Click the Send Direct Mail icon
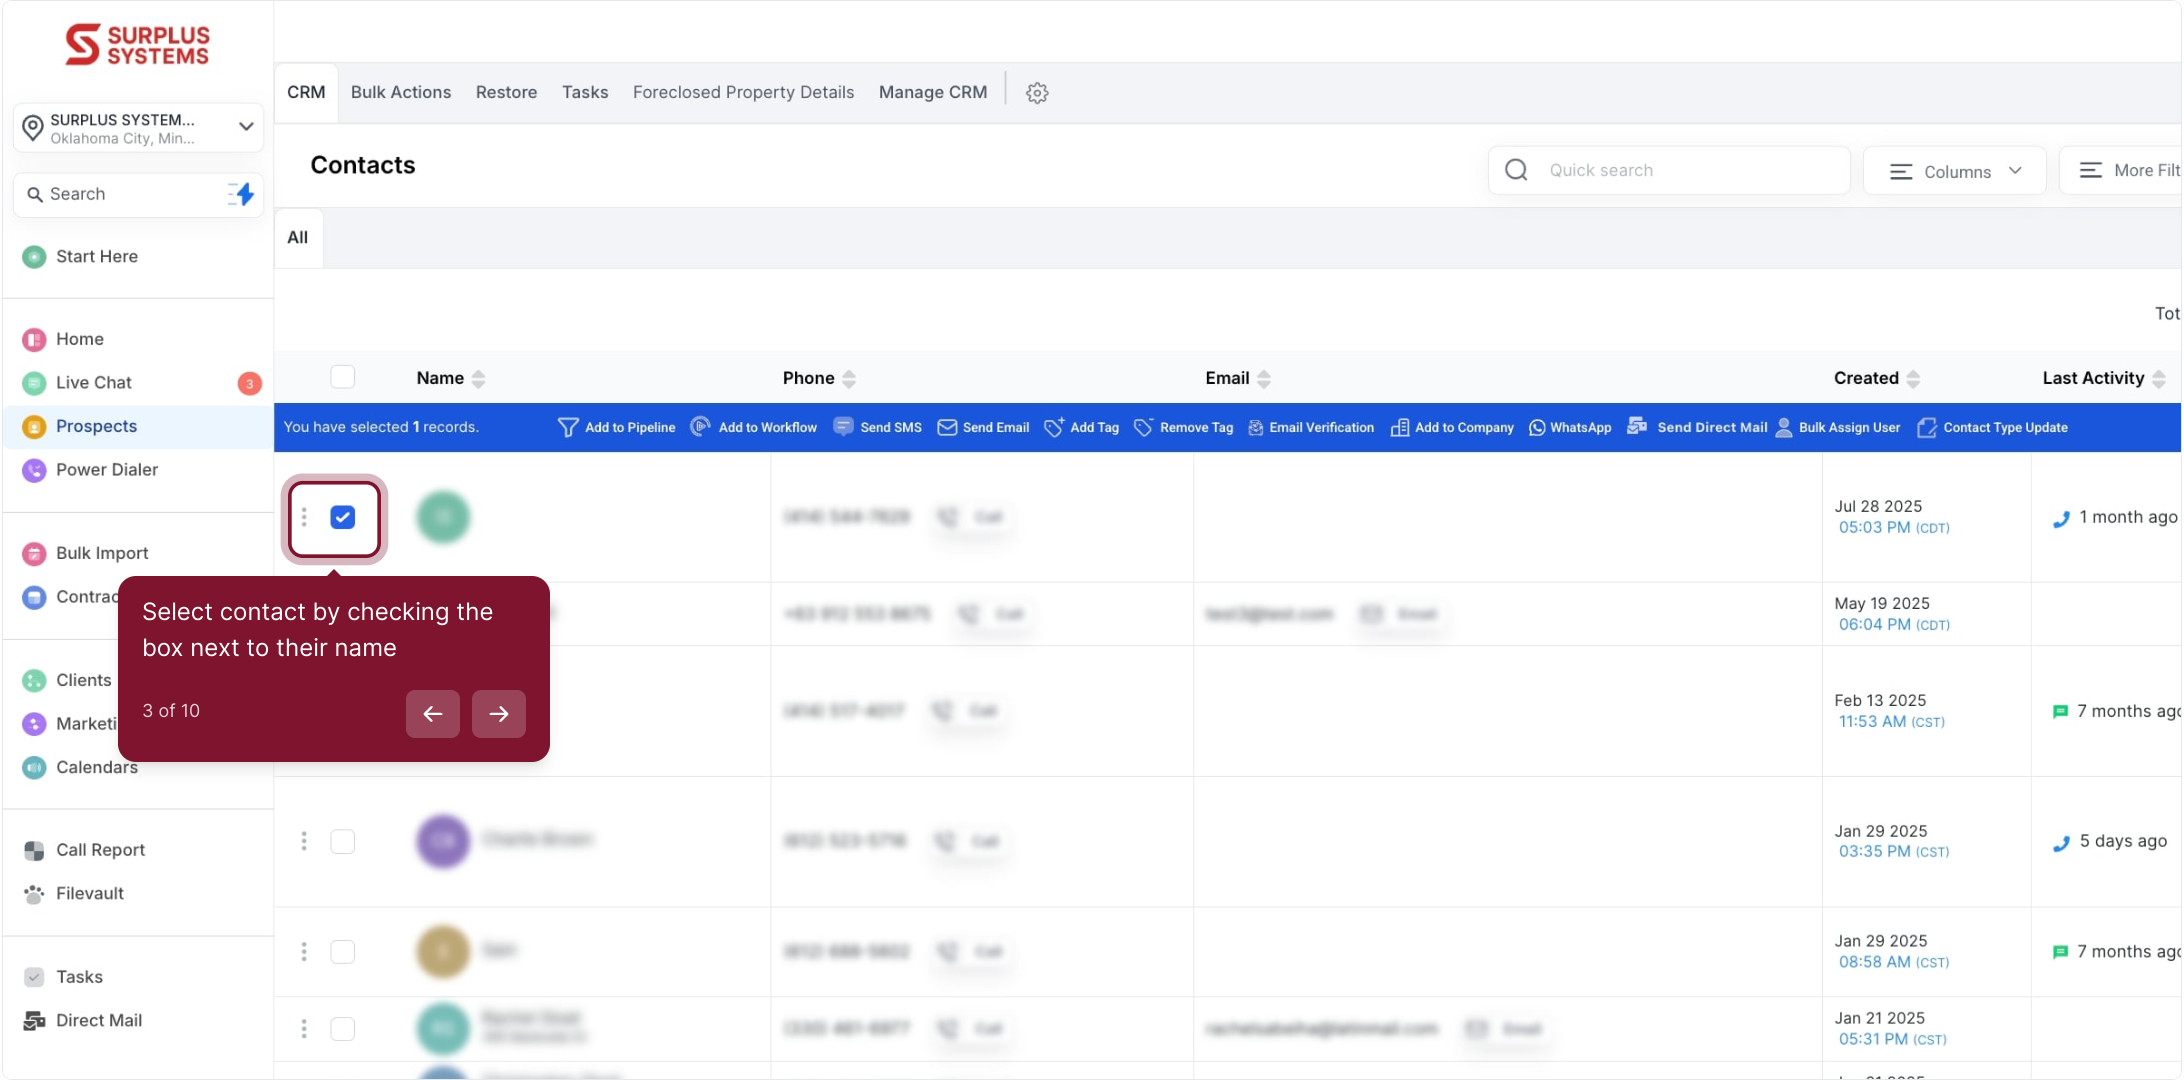 [x=1637, y=426]
